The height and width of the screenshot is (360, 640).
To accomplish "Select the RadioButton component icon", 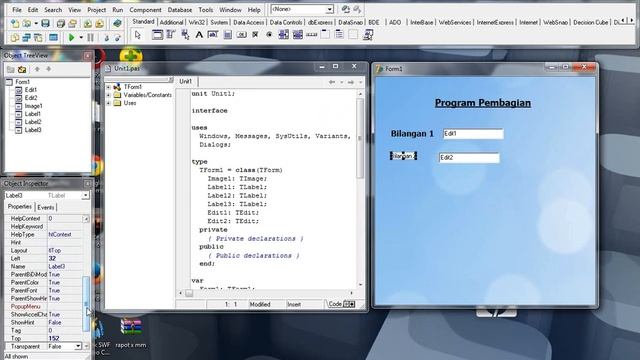I will tap(269, 35).
